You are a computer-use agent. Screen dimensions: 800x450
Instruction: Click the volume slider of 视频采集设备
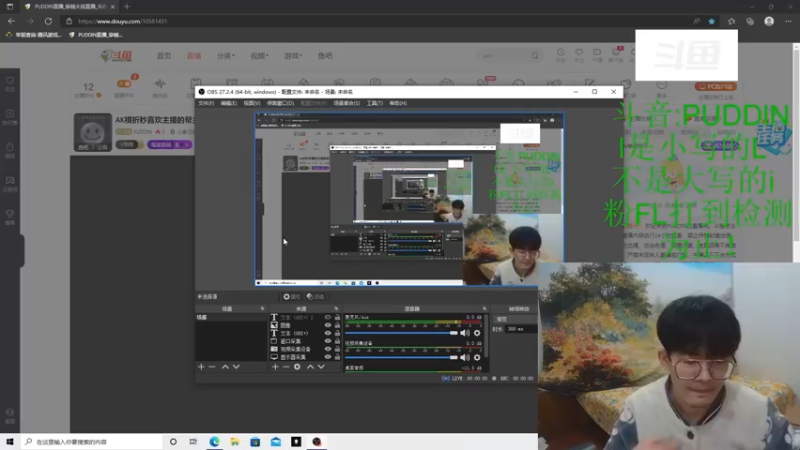point(402,358)
